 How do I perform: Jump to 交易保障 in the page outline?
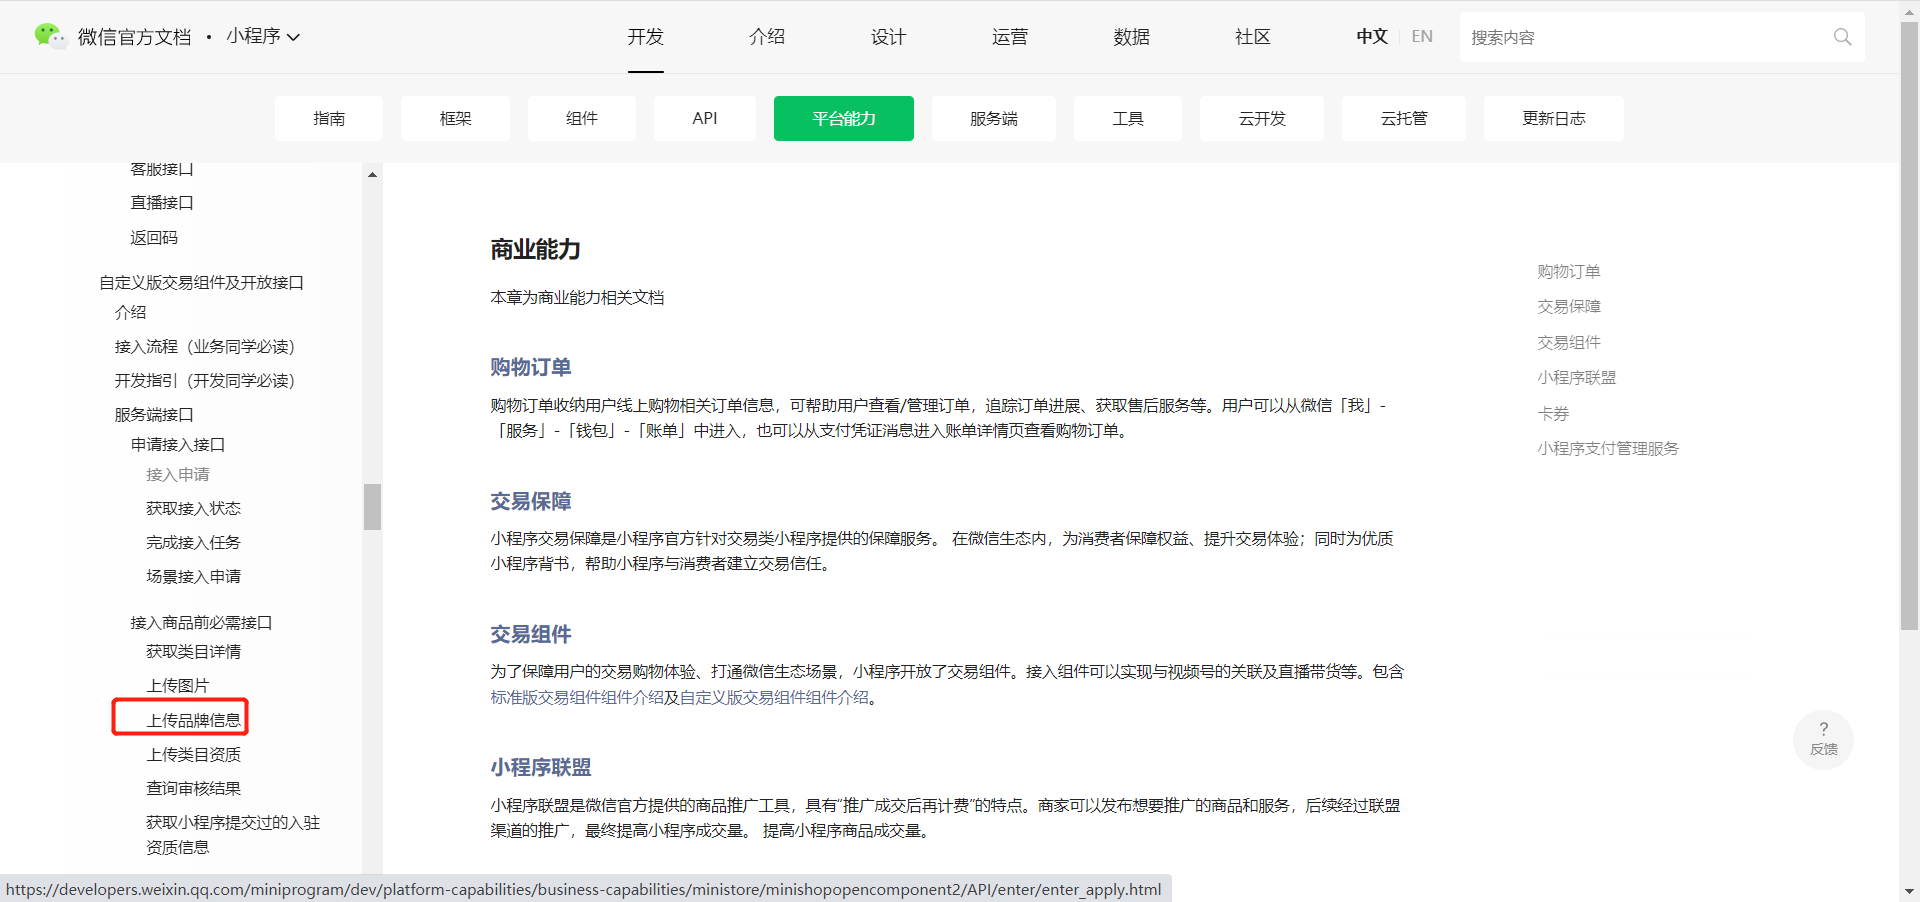[x=1569, y=306]
